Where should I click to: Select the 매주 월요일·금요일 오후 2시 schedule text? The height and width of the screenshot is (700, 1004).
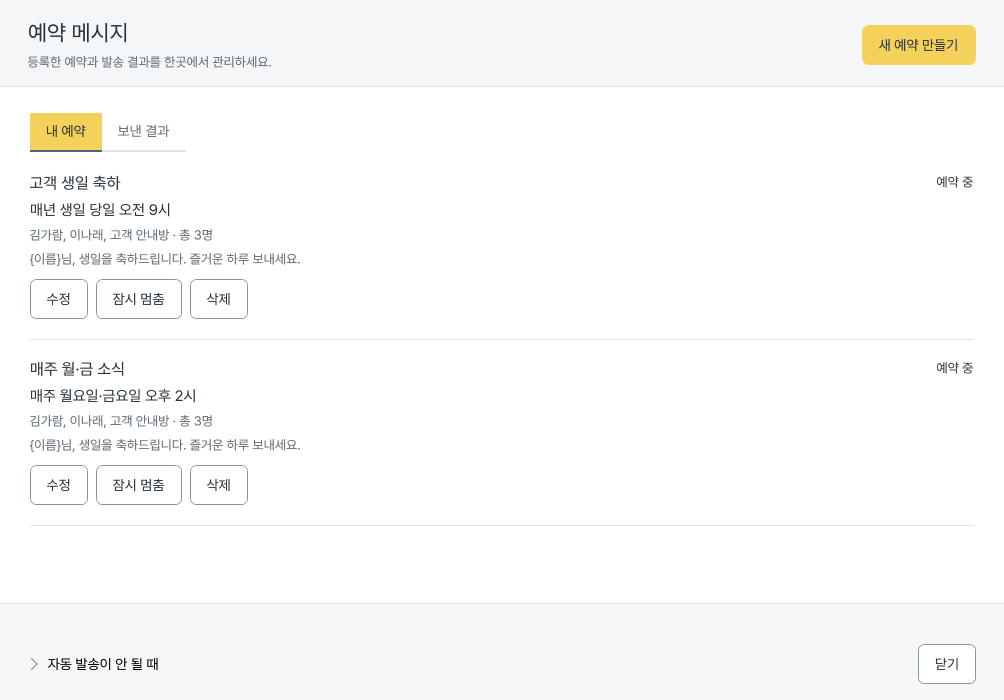113,396
